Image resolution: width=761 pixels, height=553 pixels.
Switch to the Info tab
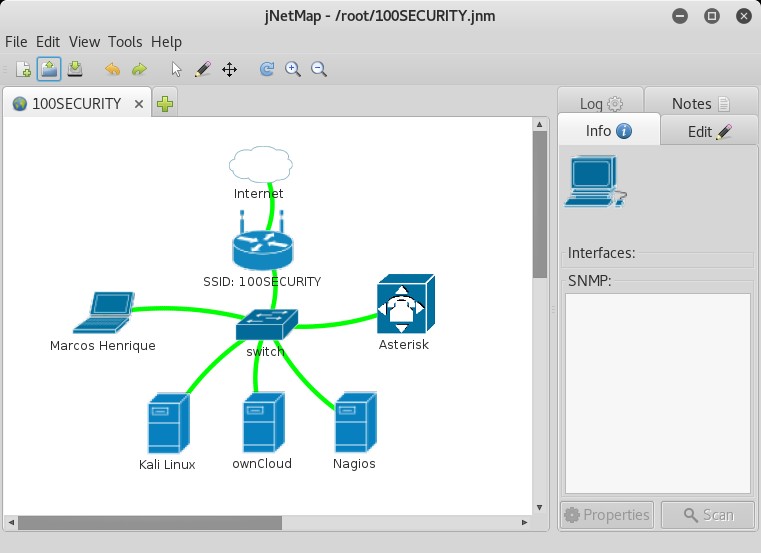609,131
